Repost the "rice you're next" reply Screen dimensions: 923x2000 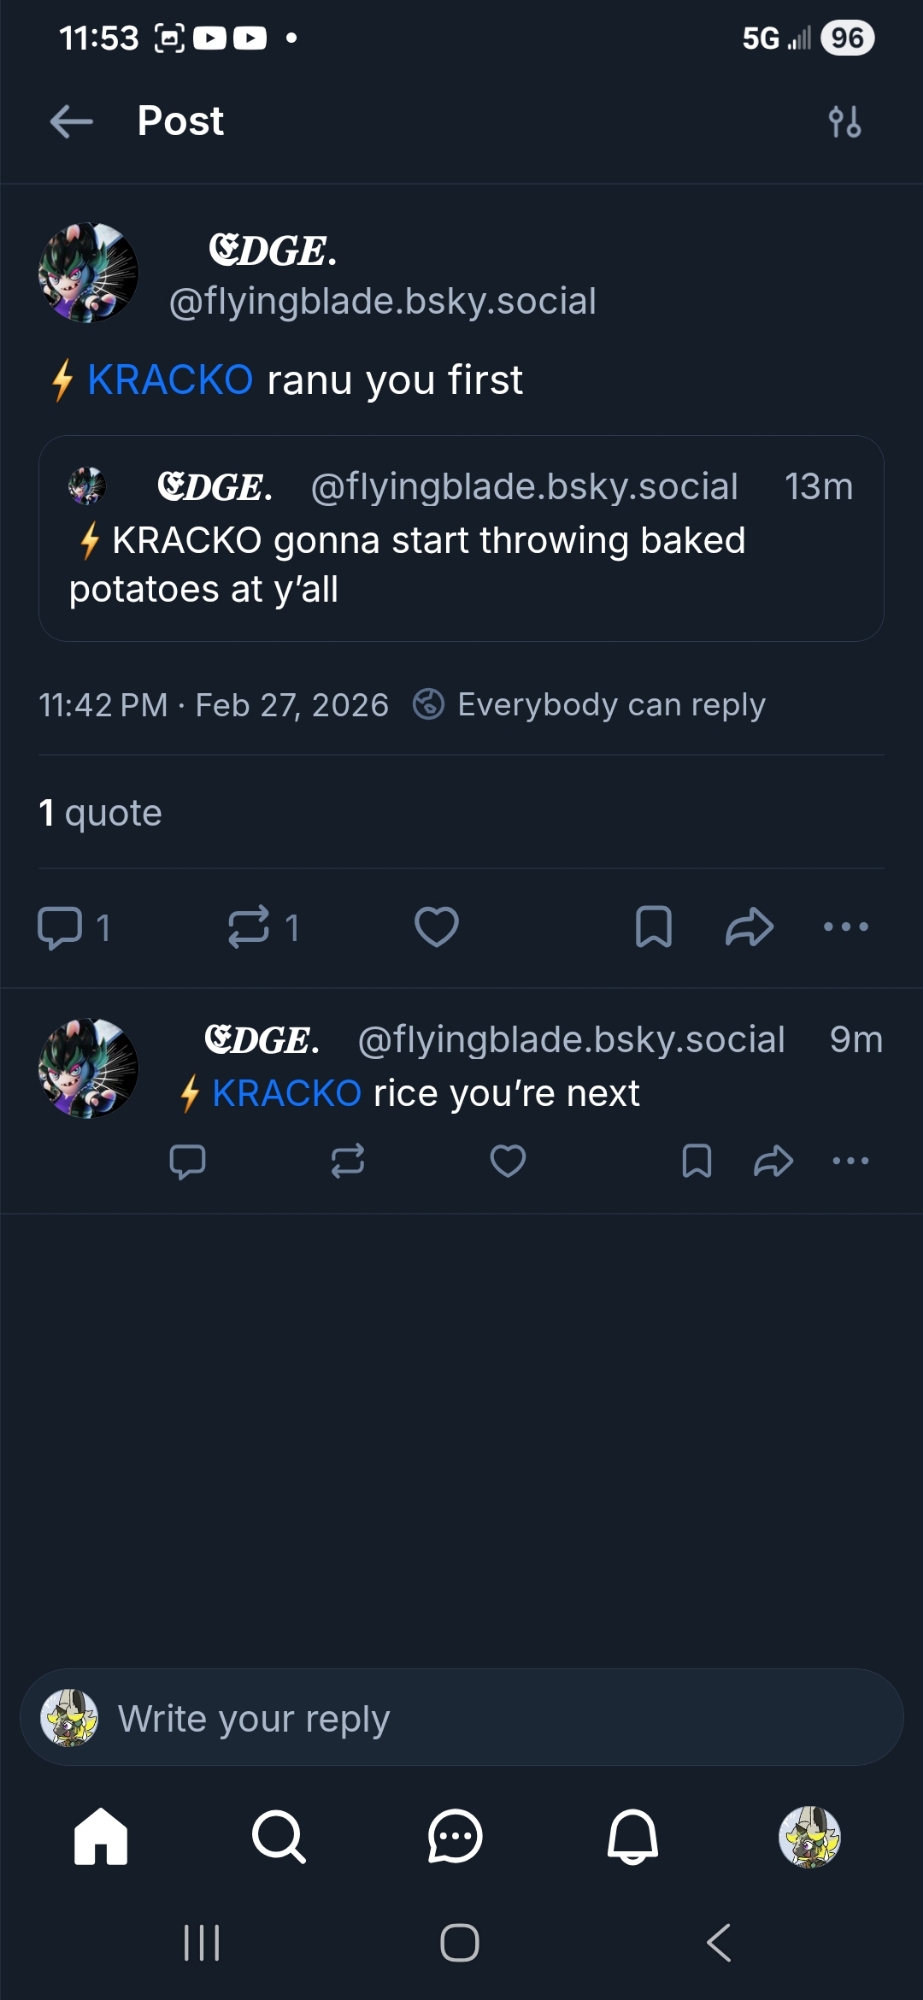tap(348, 1161)
